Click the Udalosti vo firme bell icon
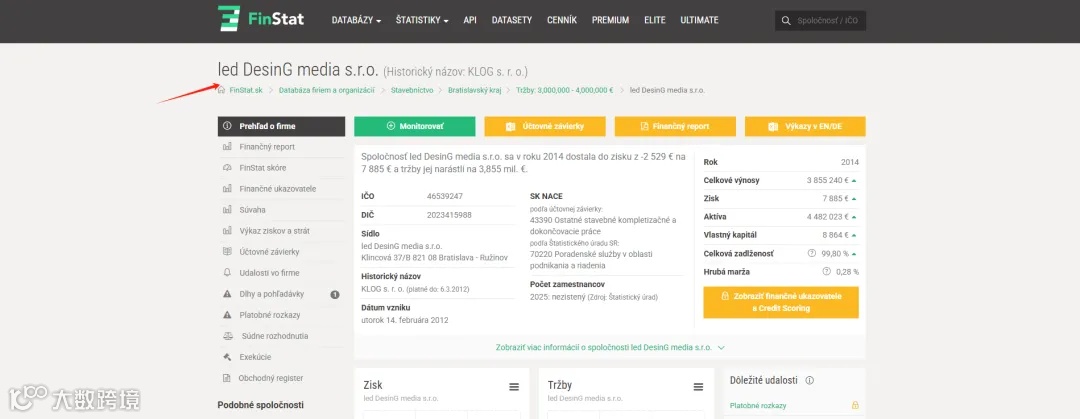The image size is (1080, 419). click(x=227, y=273)
